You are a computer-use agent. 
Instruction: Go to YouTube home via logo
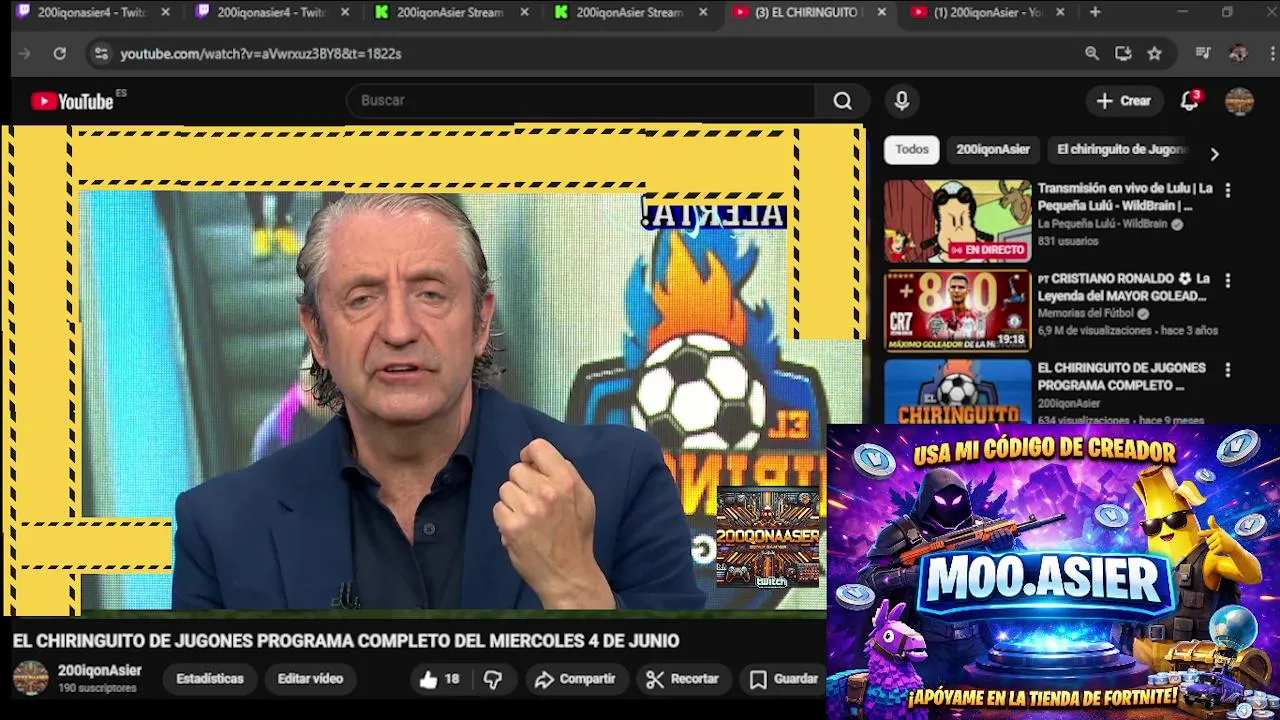pyautogui.click(x=72, y=101)
